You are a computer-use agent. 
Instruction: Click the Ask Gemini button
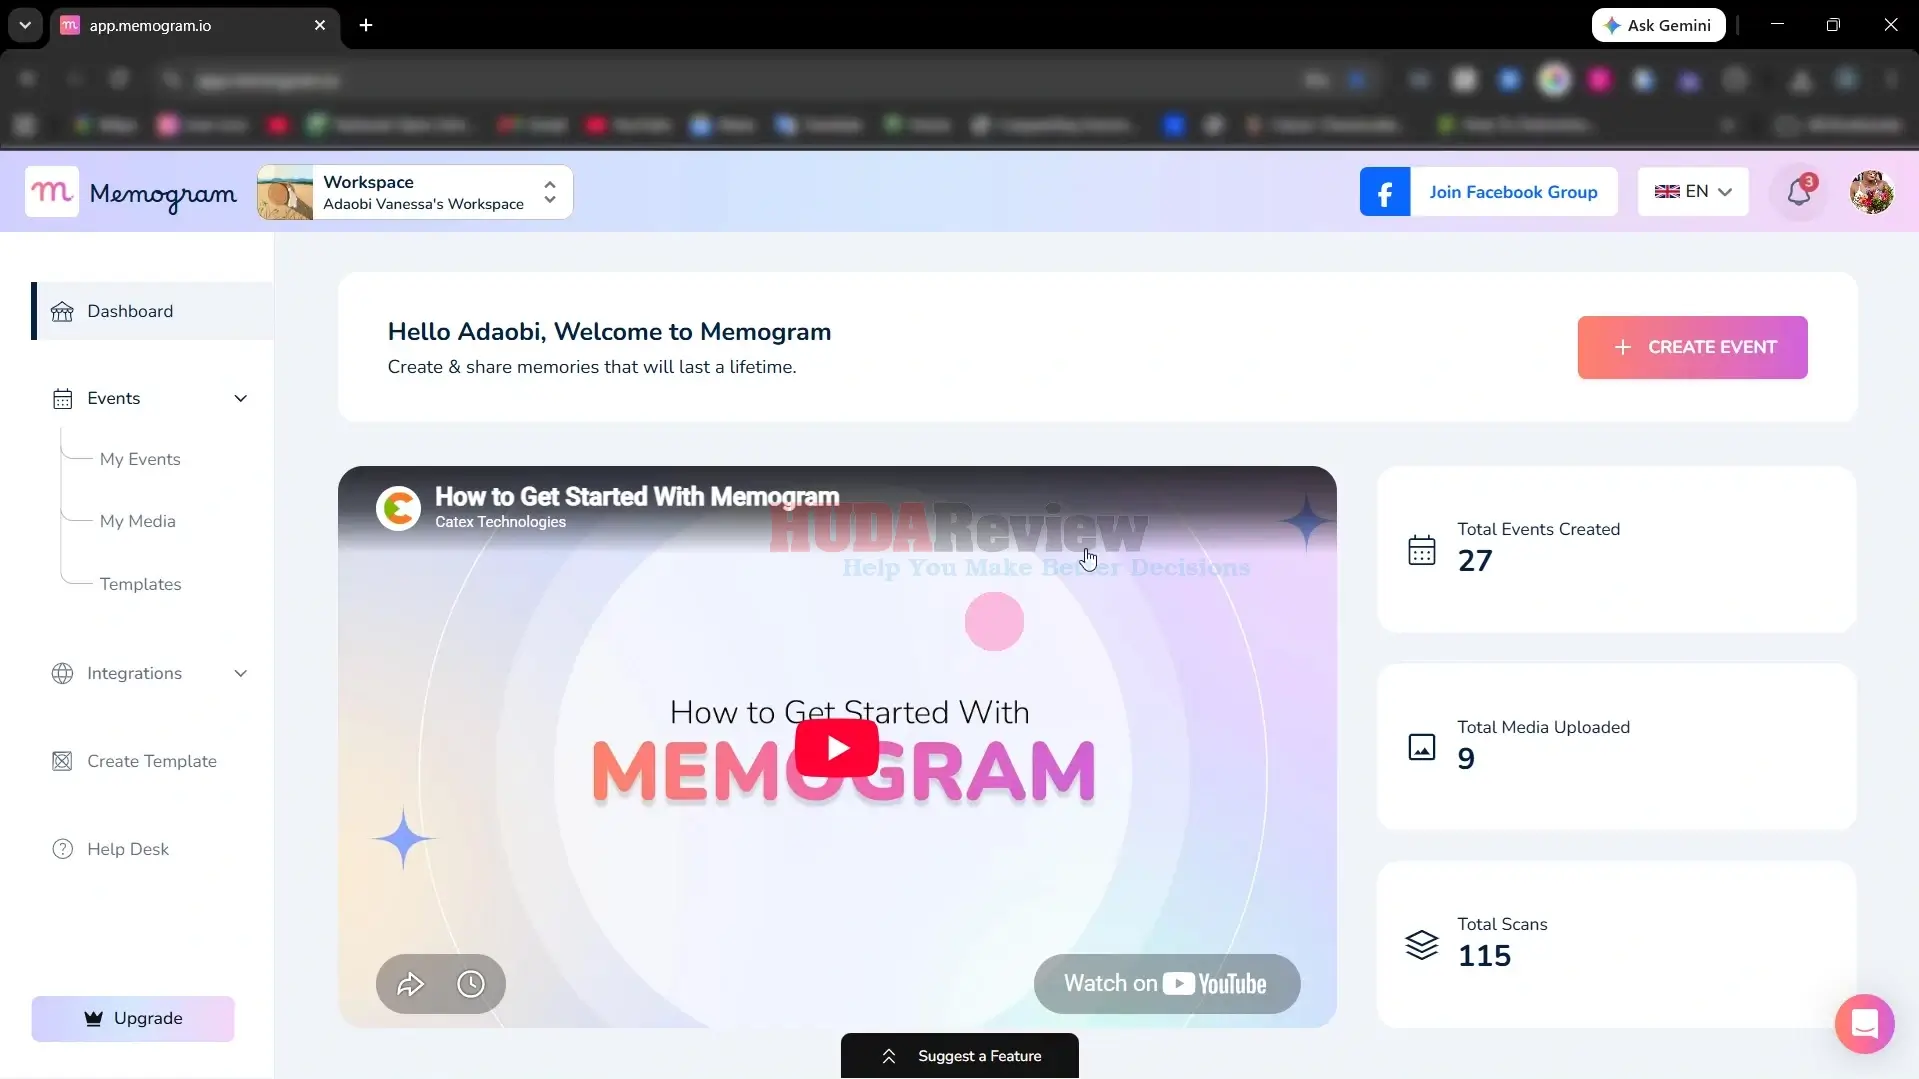tap(1658, 25)
